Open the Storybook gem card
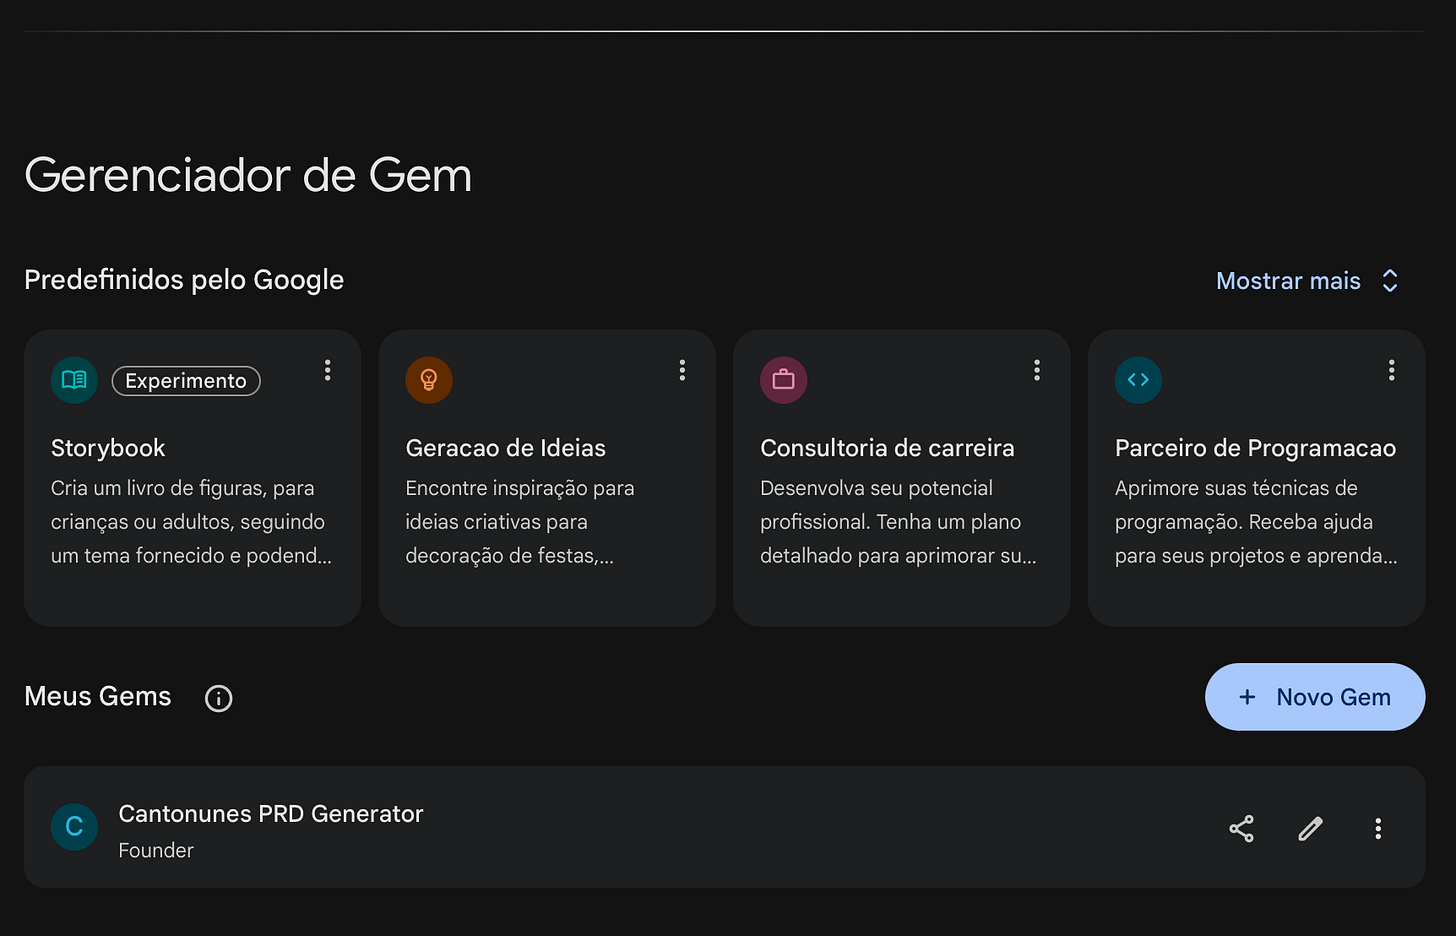This screenshot has width=1456, height=936. click(x=192, y=478)
